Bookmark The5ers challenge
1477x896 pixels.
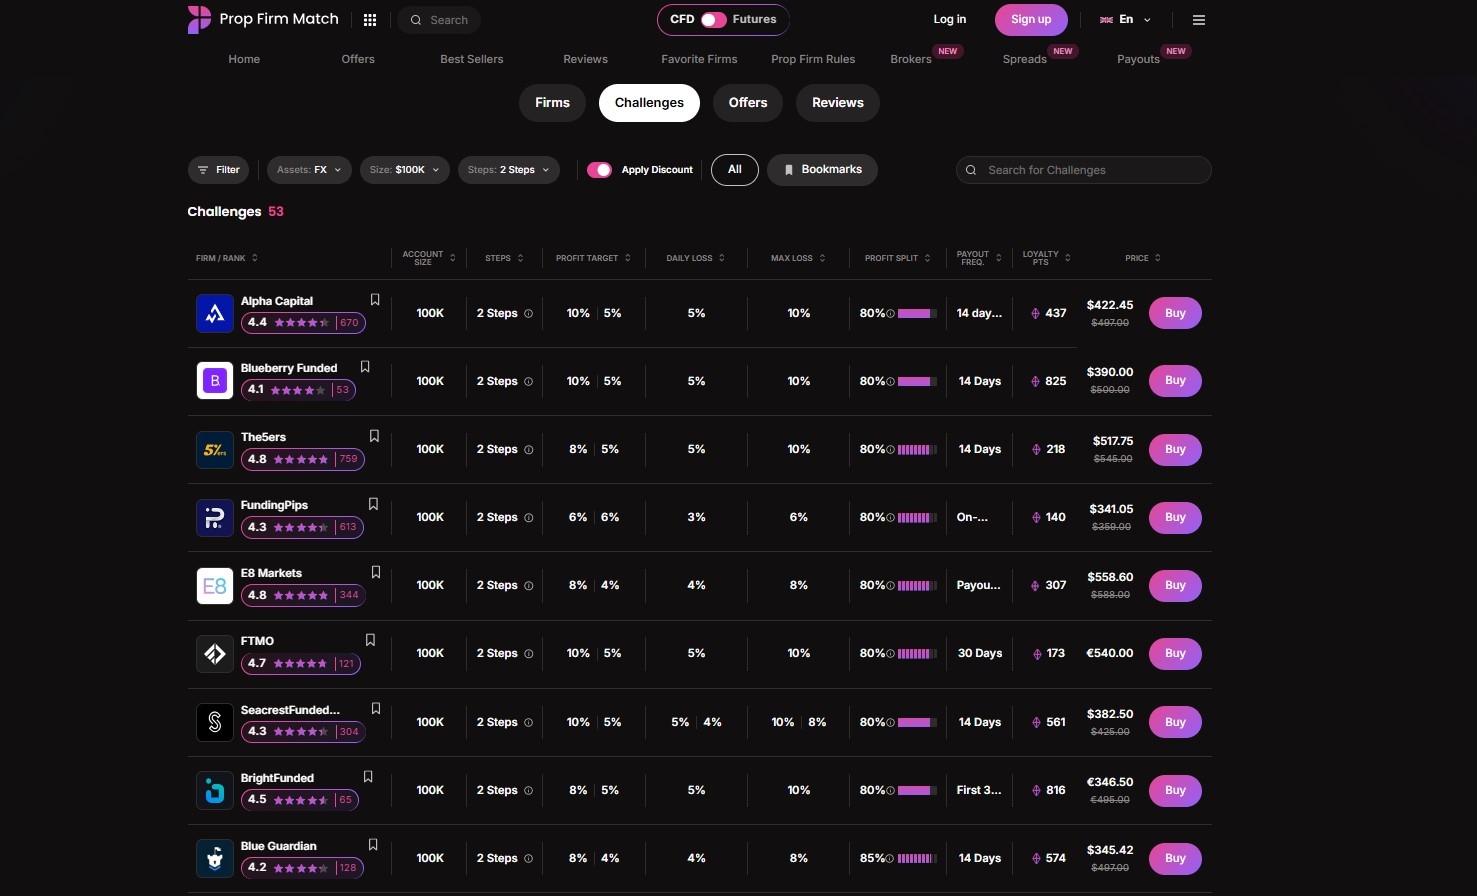[x=374, y=436]
